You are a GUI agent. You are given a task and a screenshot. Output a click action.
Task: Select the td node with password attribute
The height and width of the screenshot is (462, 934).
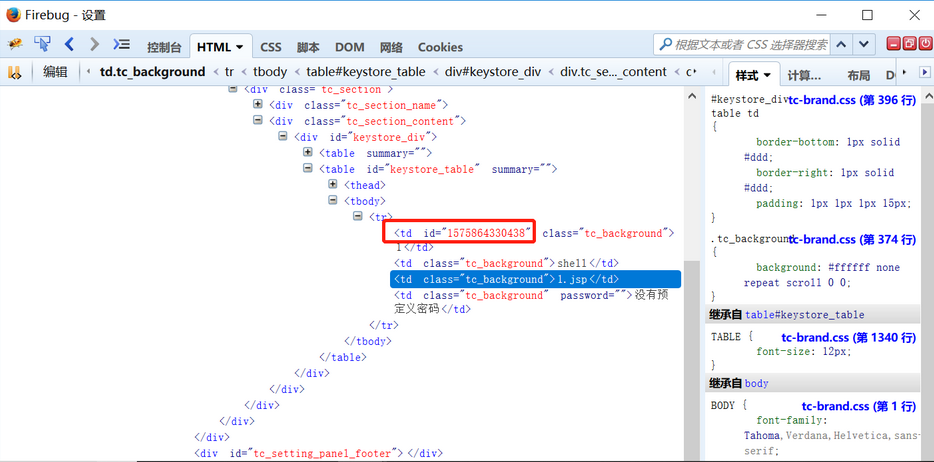531,302
